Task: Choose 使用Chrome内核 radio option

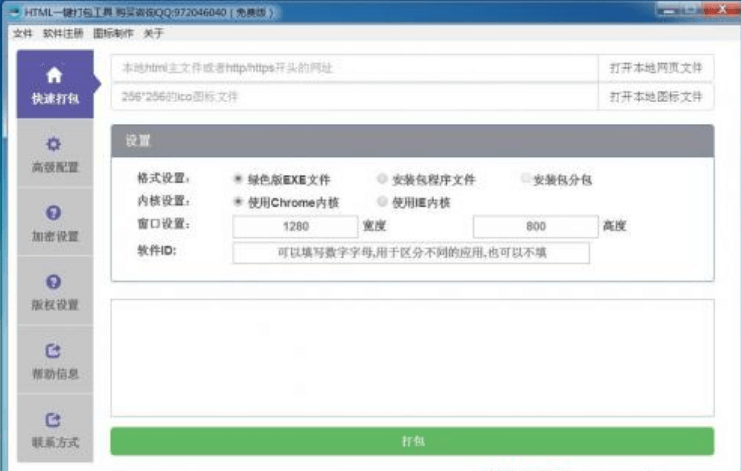Action: [238, 202]
